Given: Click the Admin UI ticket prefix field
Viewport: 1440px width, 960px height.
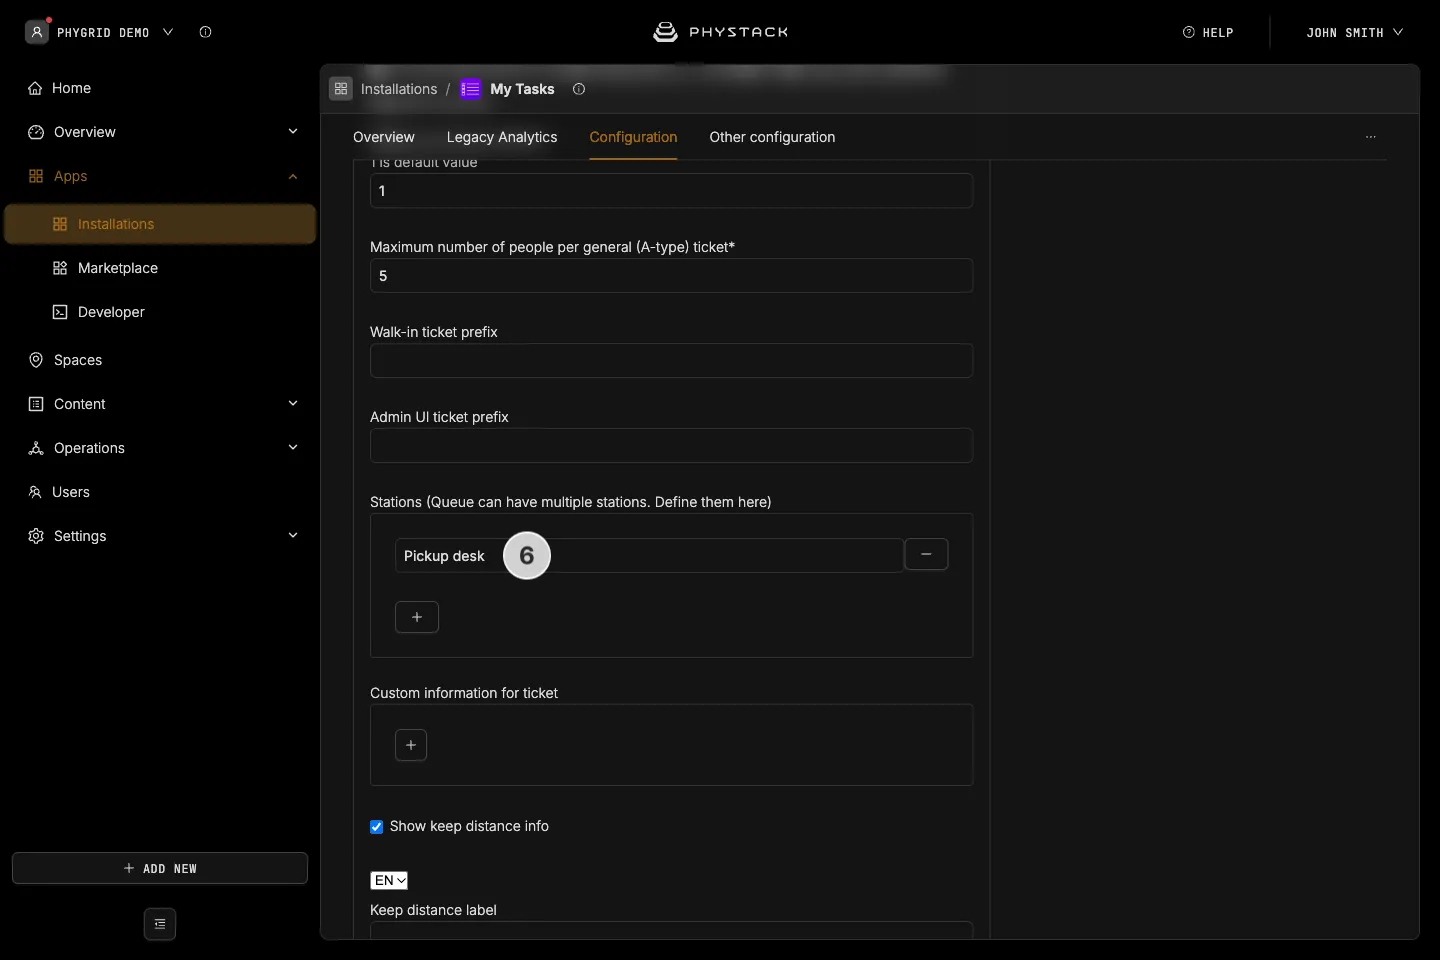Looking at the screenshot, I should pos(672,446).
